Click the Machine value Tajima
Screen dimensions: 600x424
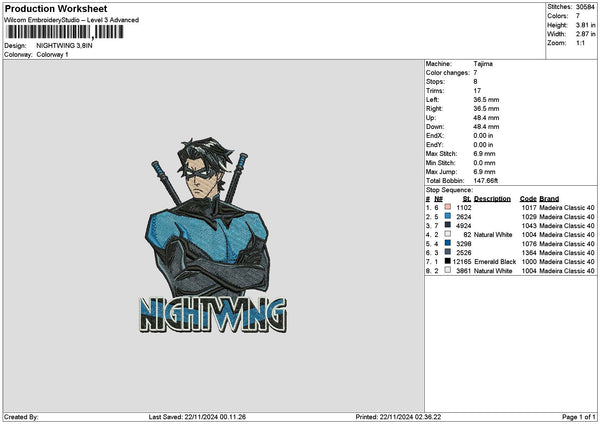(483, 63)
